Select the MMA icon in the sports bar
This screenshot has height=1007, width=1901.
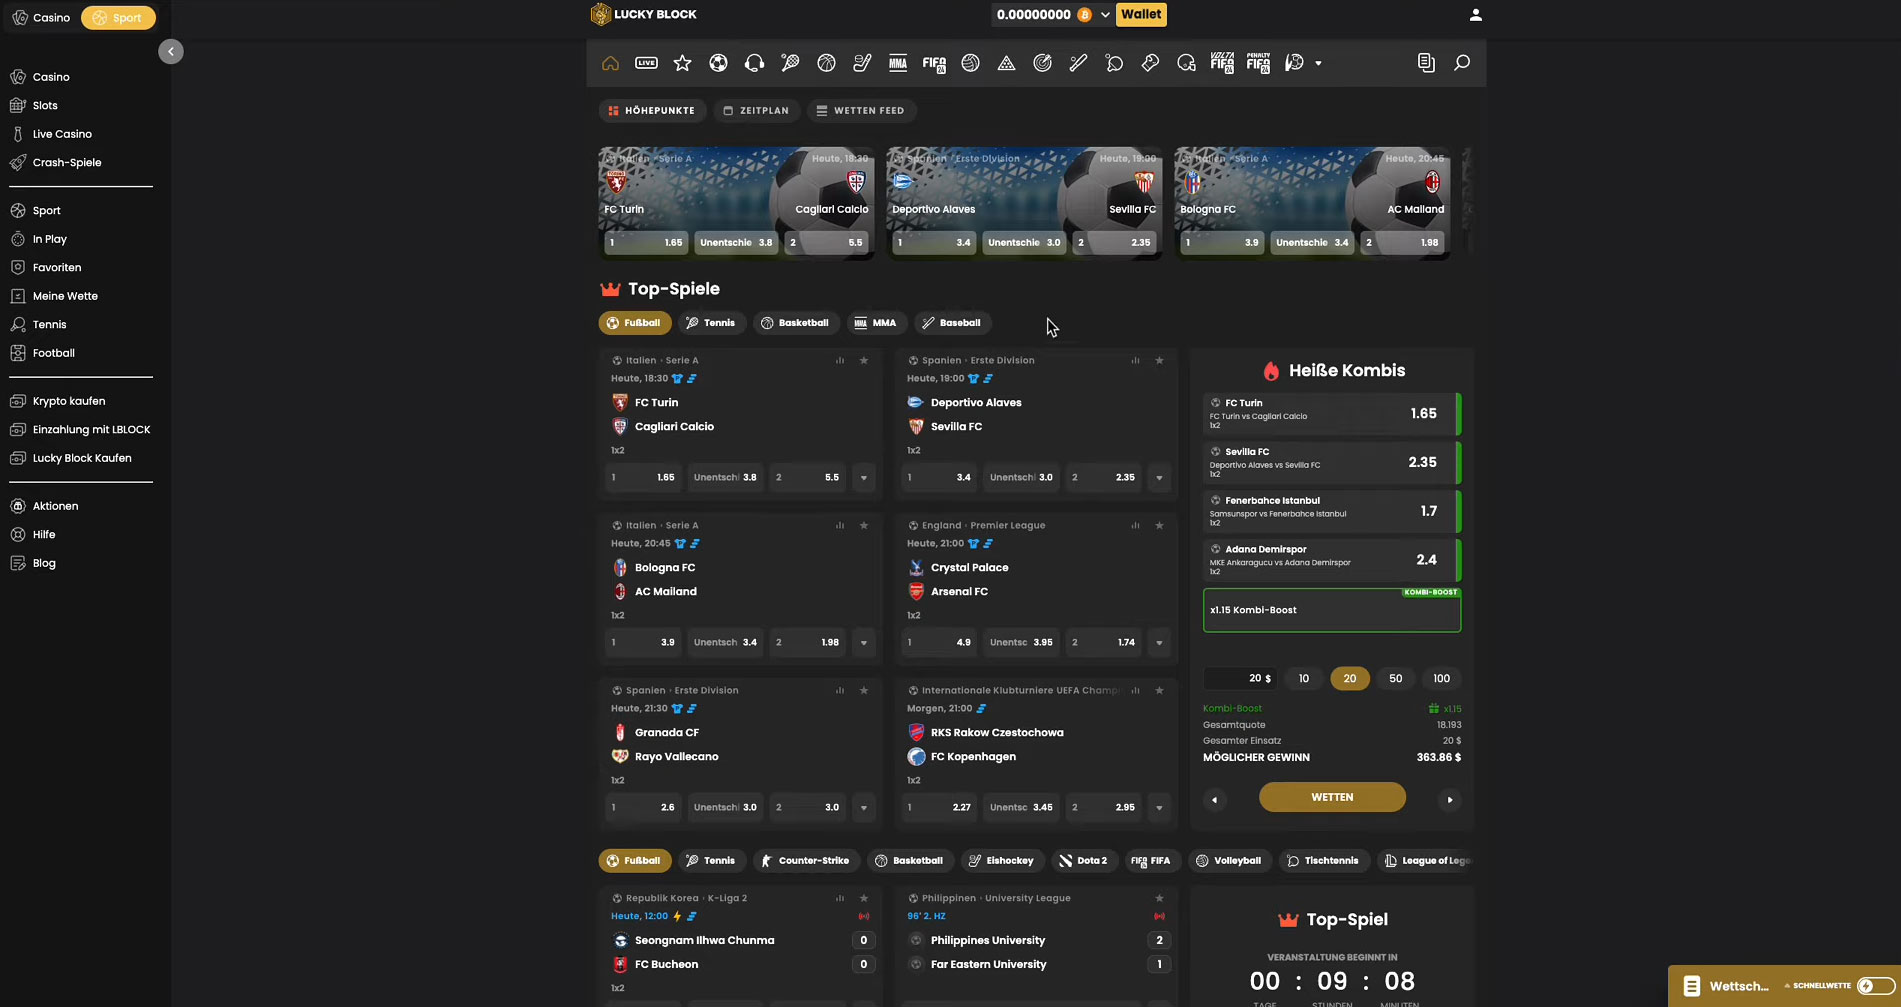coord(898,63)
